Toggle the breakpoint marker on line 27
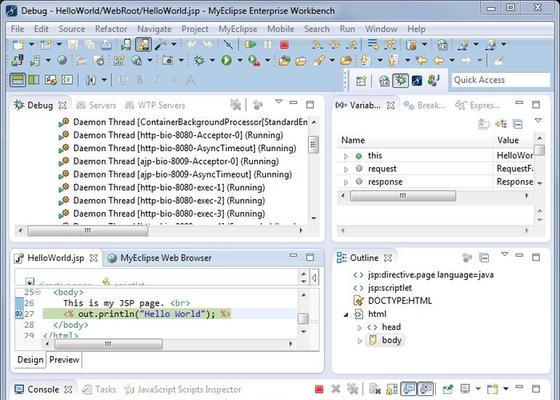This screenshot has width=560, height=400. coord(18,314)
